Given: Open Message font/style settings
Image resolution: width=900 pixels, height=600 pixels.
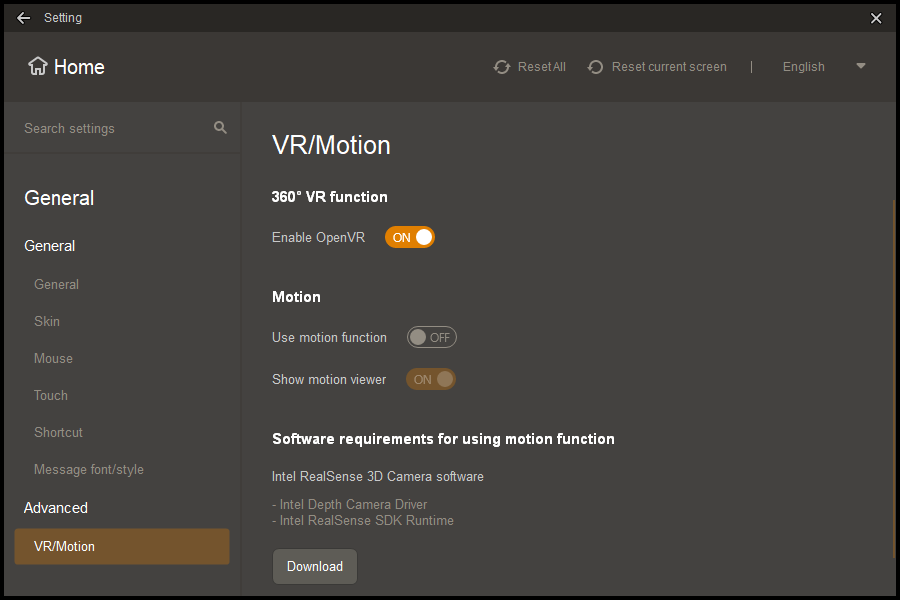Looking at the screenshot, I should pyautogui.click(x=89, y=469).
